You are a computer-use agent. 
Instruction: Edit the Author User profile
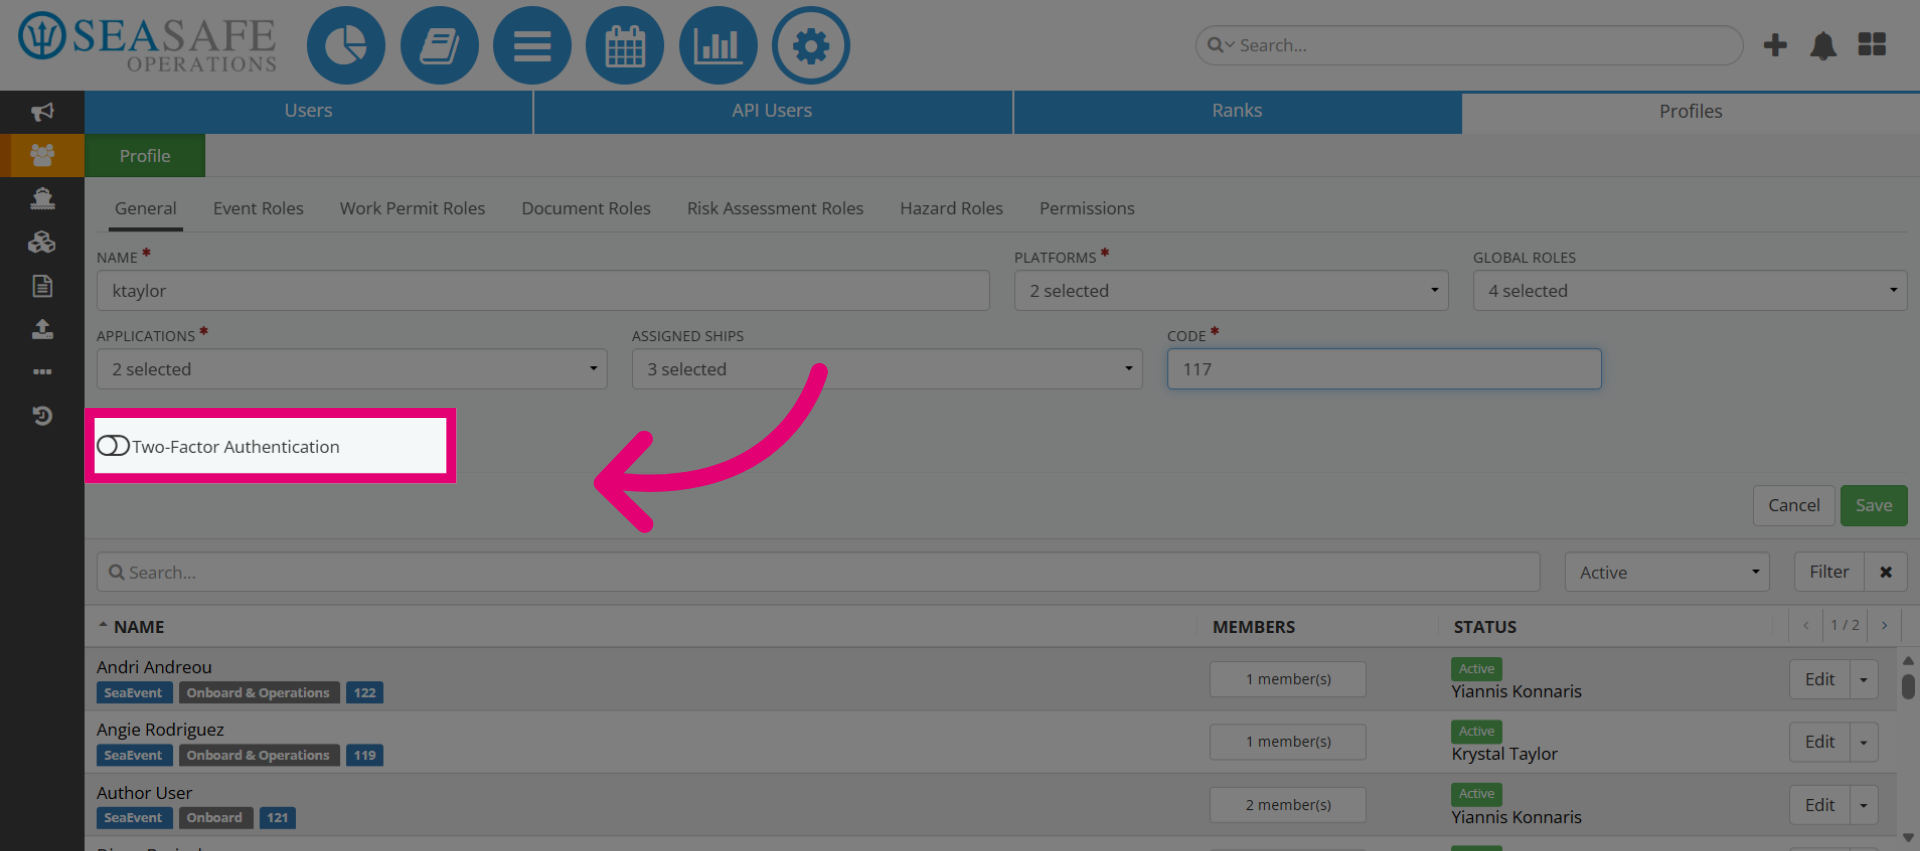1820,805
